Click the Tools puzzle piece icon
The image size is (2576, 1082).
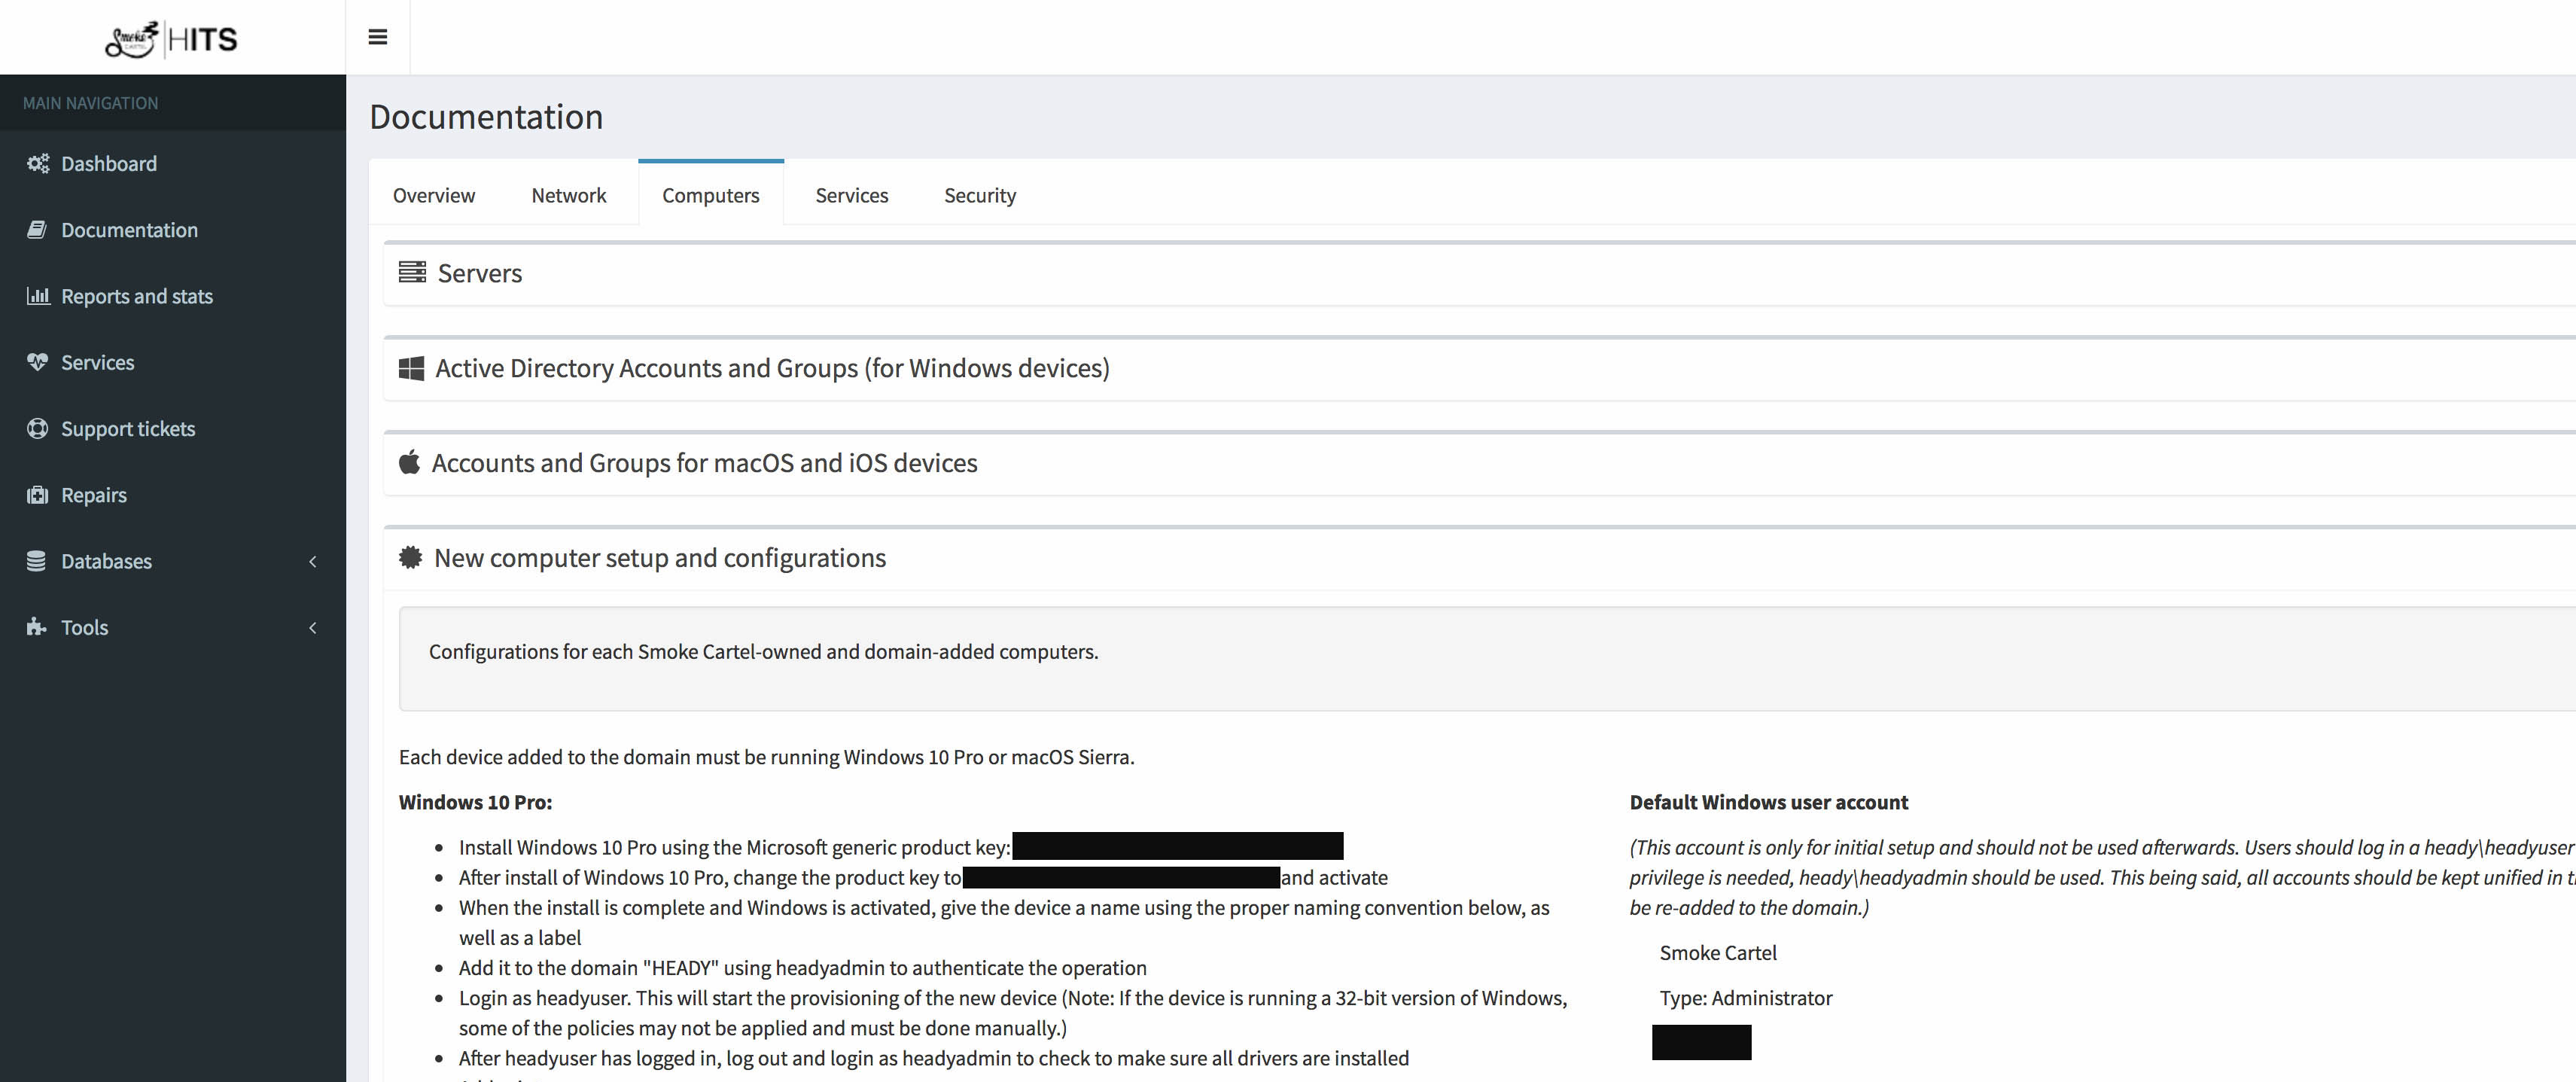37,627
